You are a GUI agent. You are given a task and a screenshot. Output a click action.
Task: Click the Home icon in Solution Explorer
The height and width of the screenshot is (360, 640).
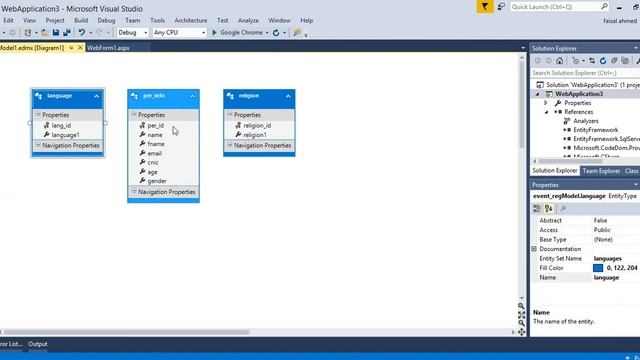coord(560,61)
